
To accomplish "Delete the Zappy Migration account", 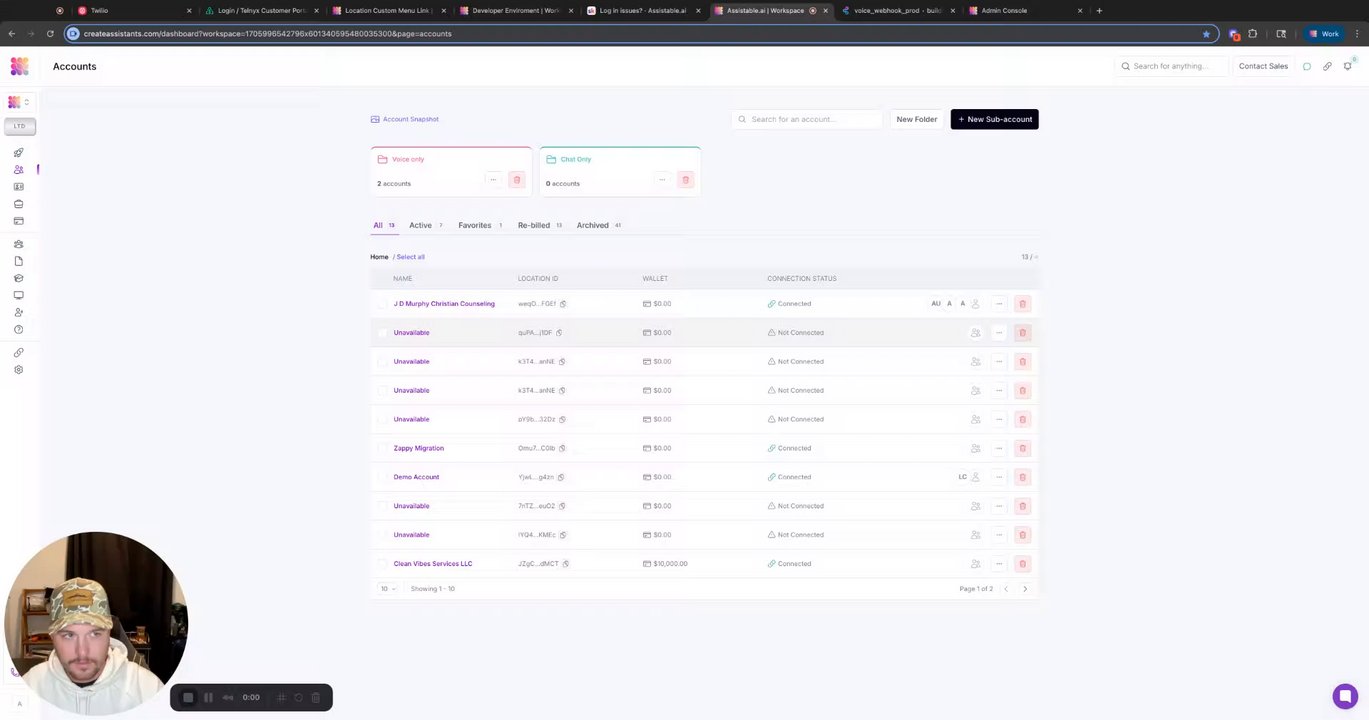I will (1022, 448).
